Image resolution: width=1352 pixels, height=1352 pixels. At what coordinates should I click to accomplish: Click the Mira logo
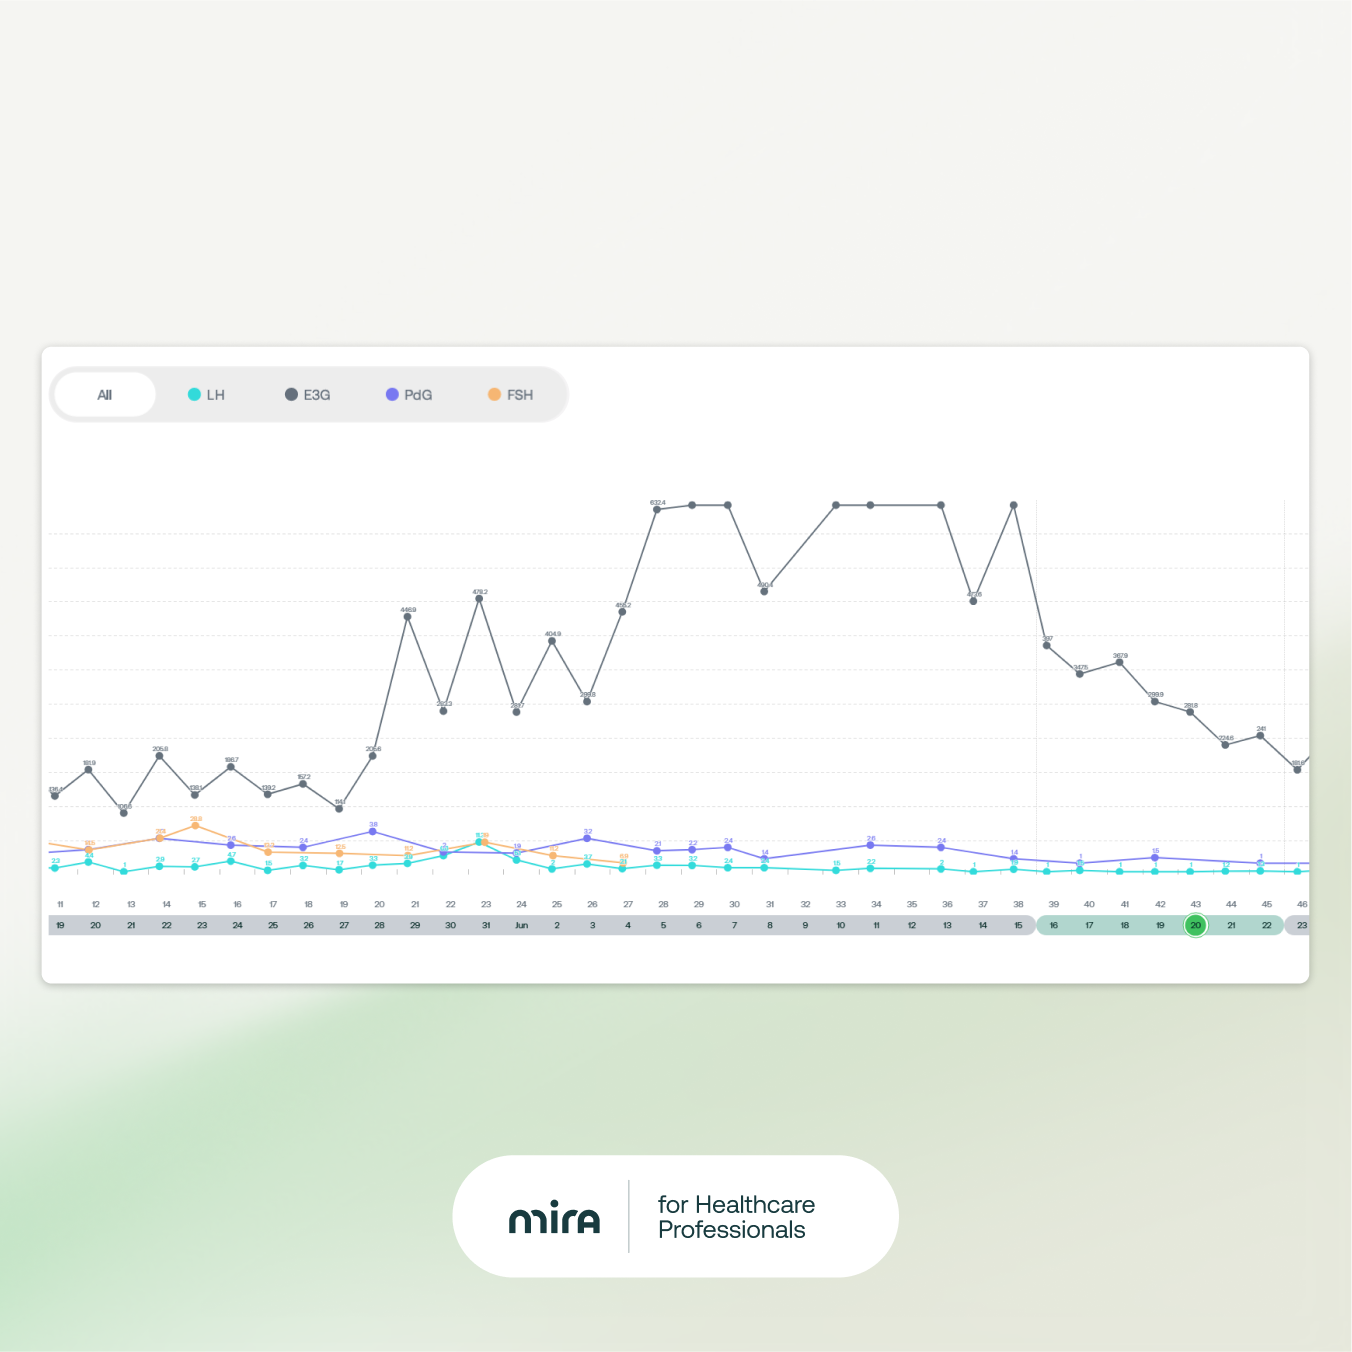[555, 1218]
